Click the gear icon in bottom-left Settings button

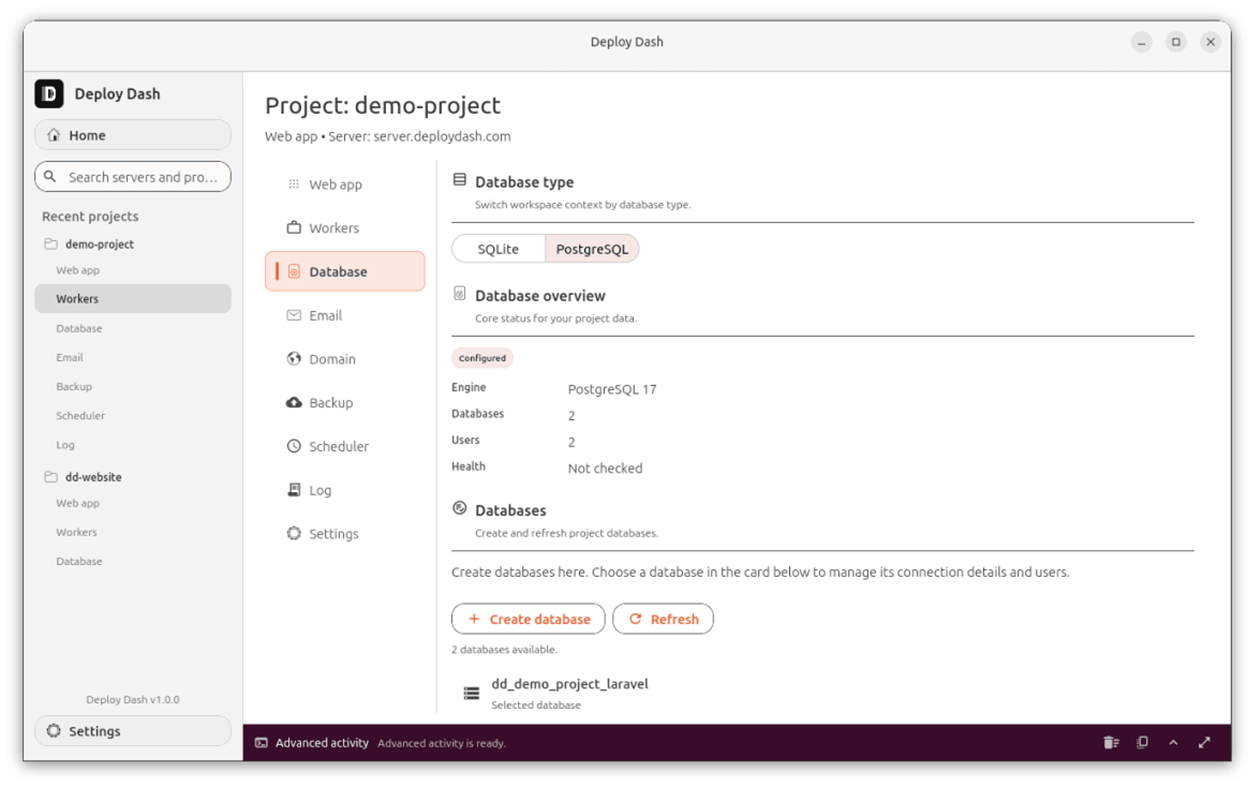pyautogui.click(x=53, y=731)
